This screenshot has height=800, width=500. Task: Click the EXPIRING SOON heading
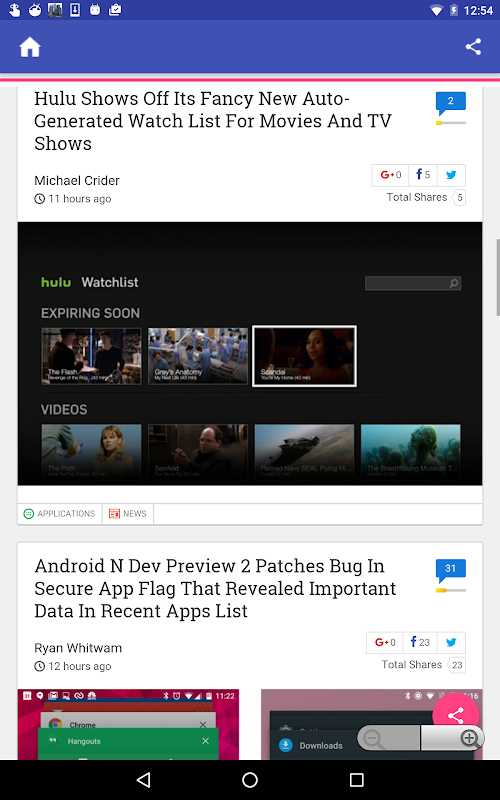(90, 313)
